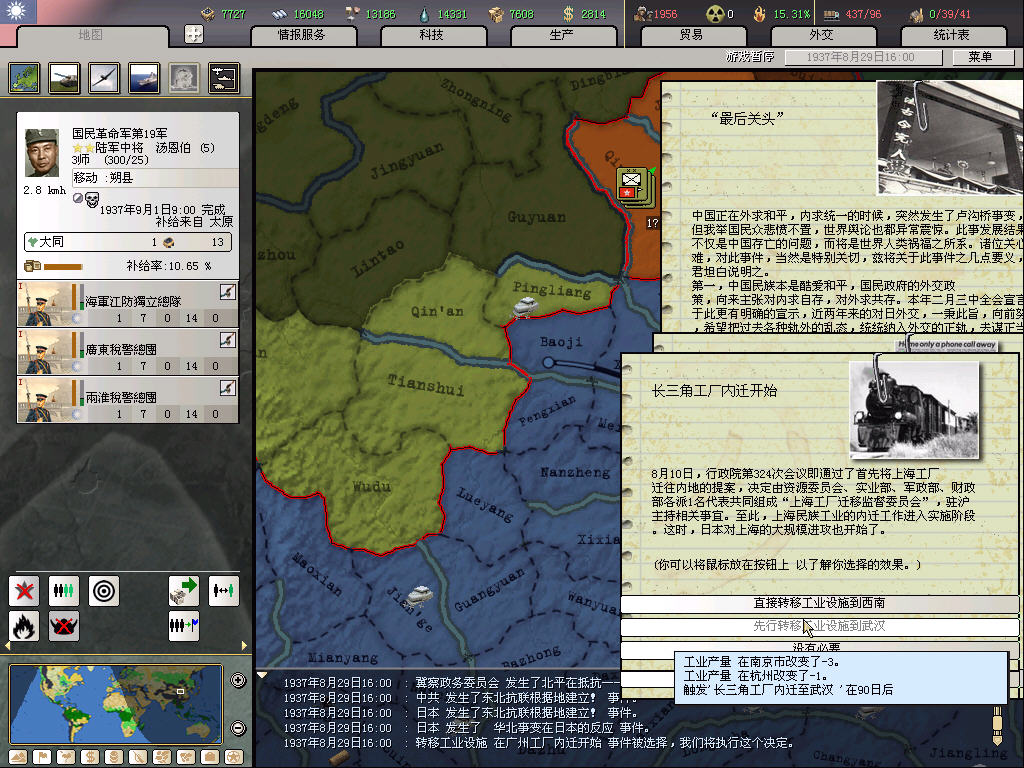Detach 海軍江防獨立總隊 with its corner icon
Screen dimensions: 1024x768
[227, 292]
